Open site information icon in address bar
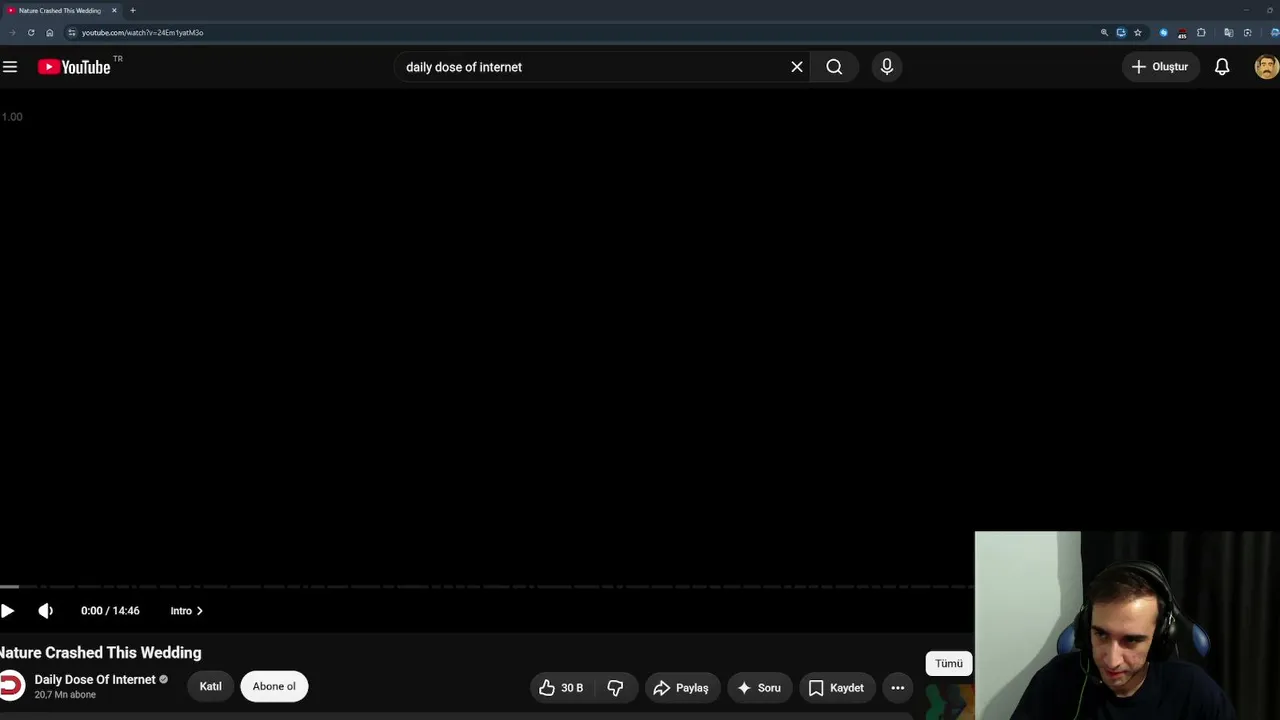The height and width of the screenshot is (720, 1280). 71,32
